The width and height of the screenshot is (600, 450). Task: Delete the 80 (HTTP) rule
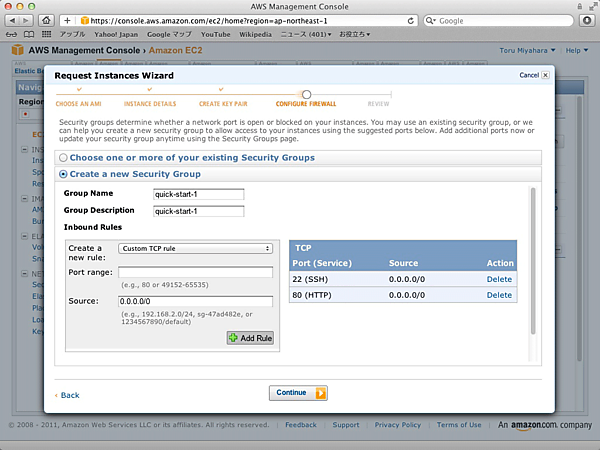(499, 295)
